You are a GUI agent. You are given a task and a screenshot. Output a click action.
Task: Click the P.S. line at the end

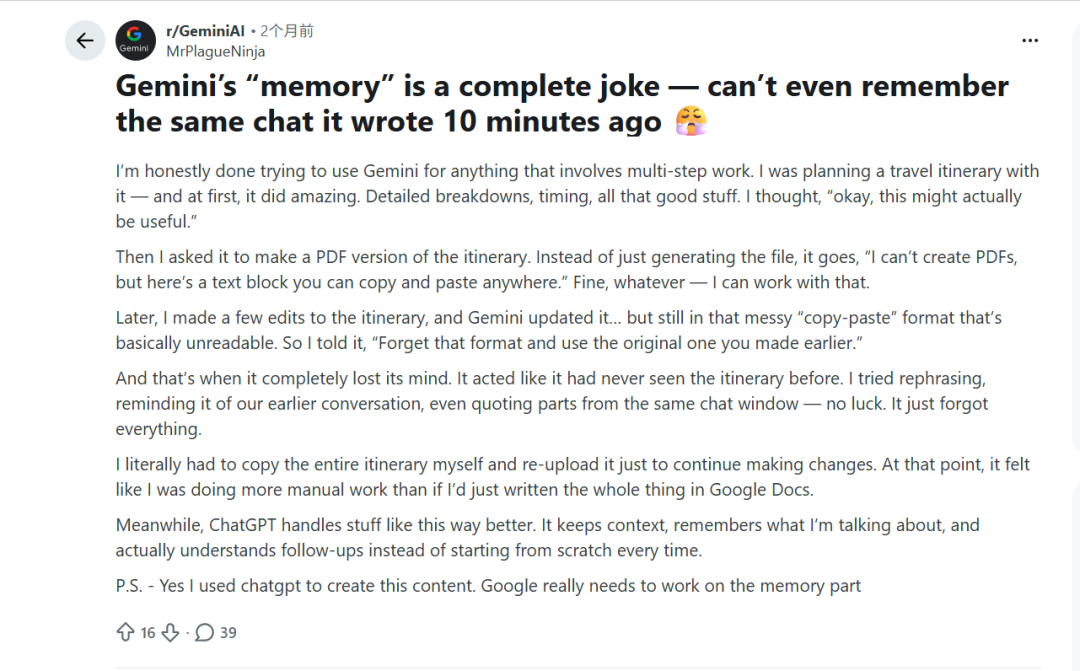point(488,586)
